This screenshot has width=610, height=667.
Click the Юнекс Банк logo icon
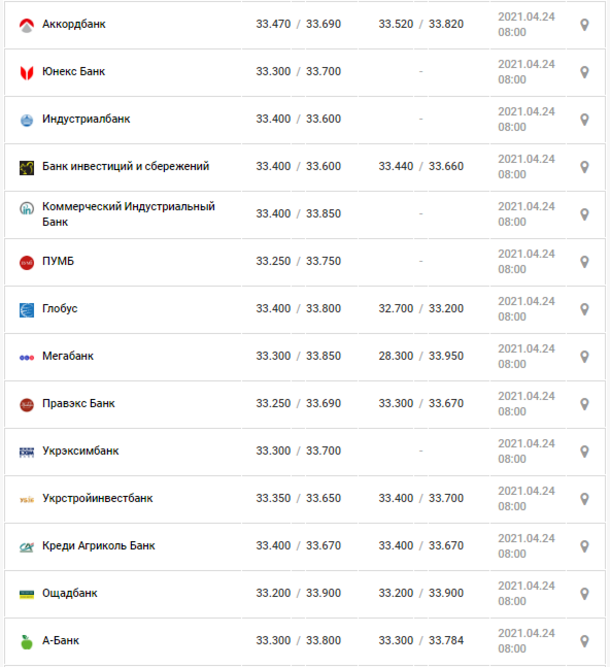(27, 73)
